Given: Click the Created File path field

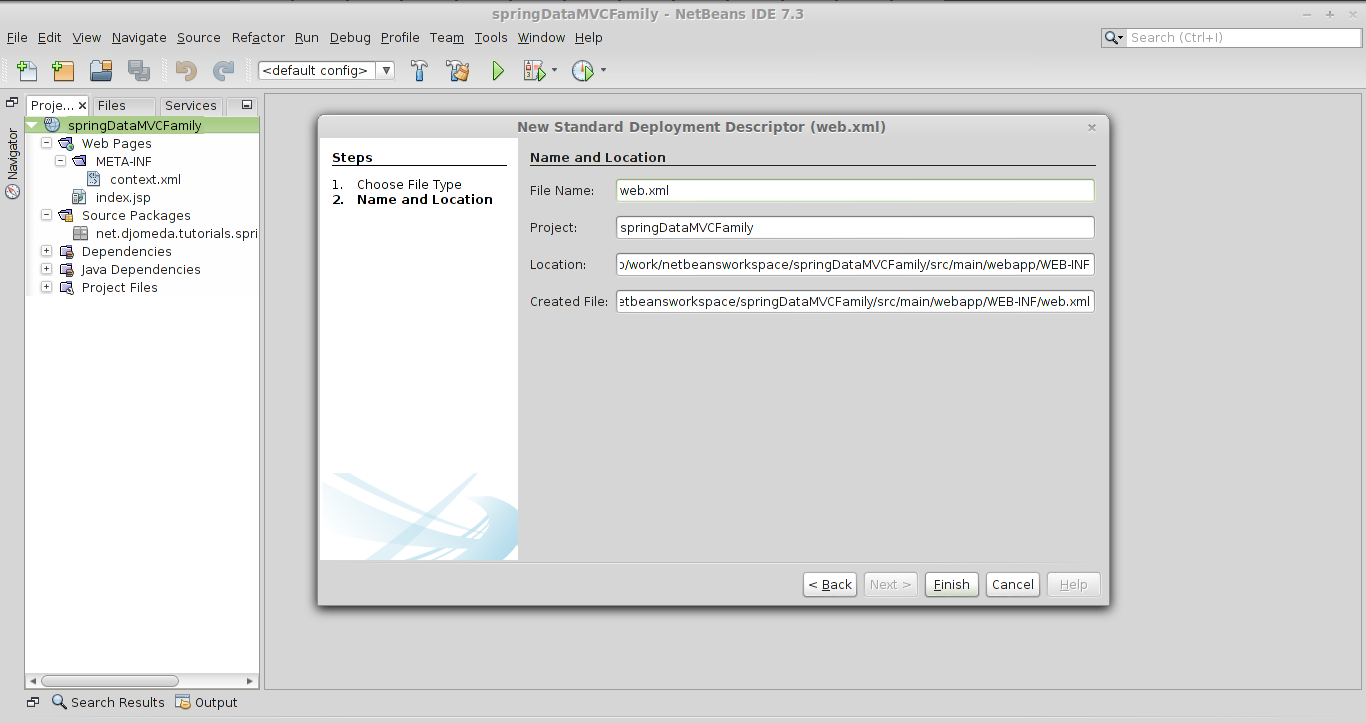Looking at the screenshot, I should (x=855, y=301).
